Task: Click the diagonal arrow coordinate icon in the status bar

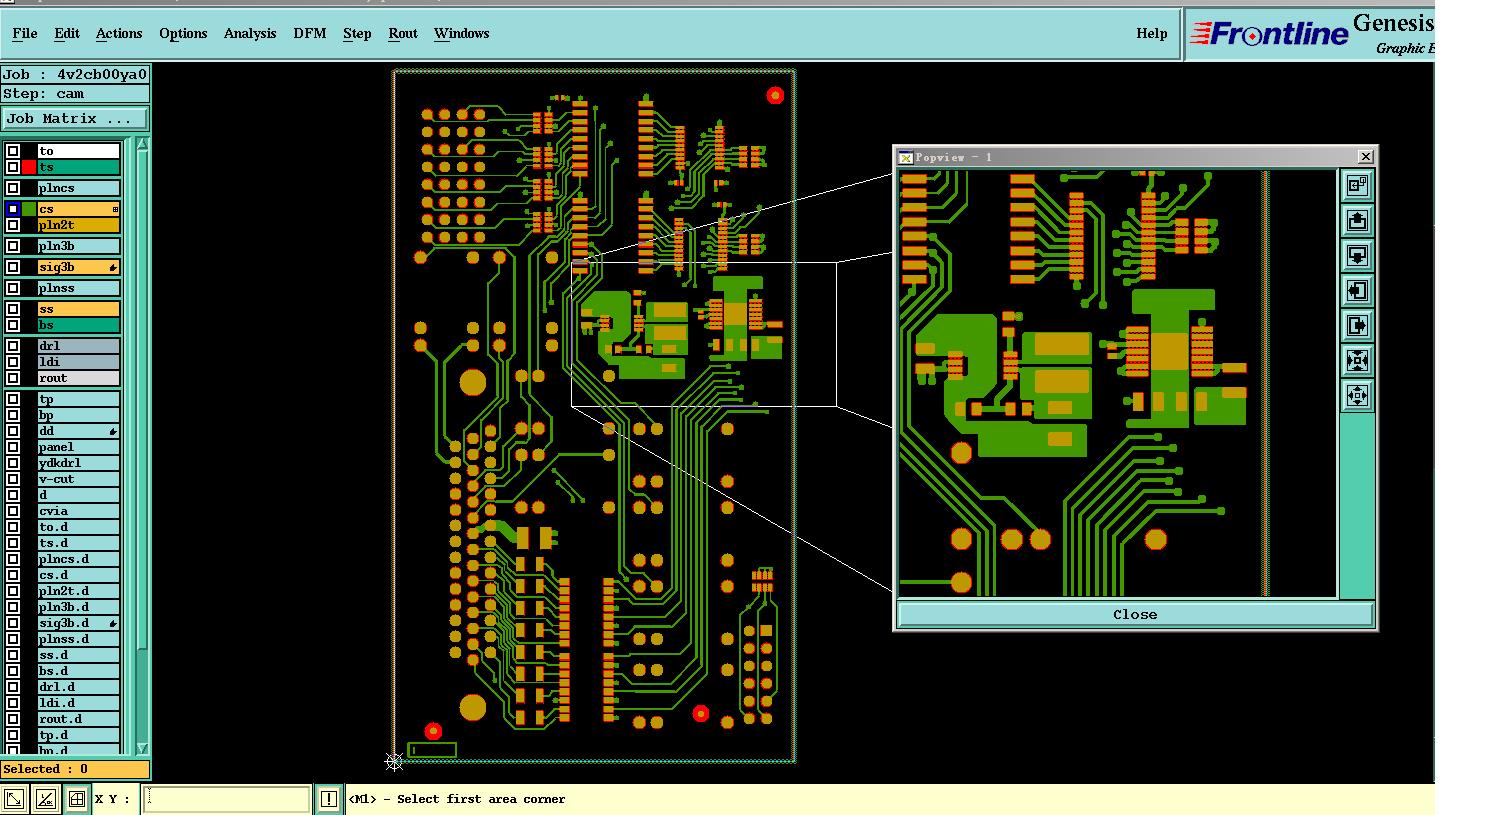Action: click(x=15, y=798)
